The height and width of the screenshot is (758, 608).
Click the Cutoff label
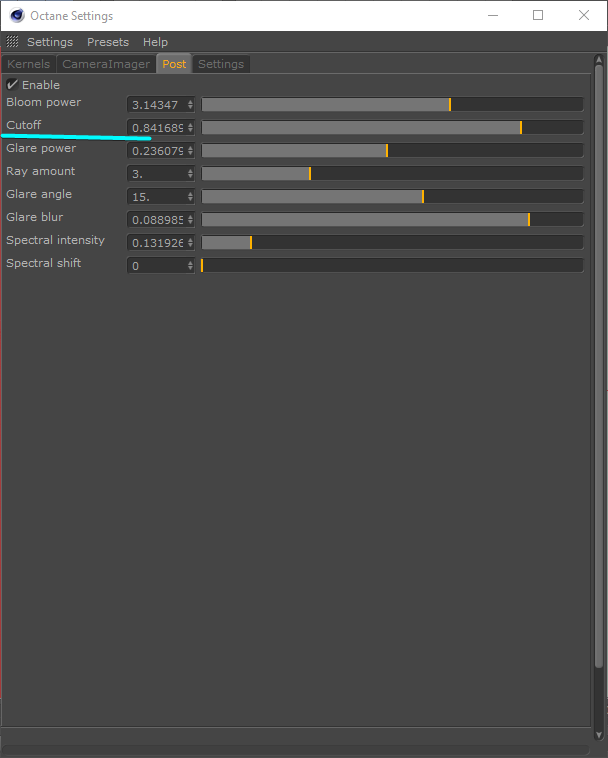(x=24, y=125)
